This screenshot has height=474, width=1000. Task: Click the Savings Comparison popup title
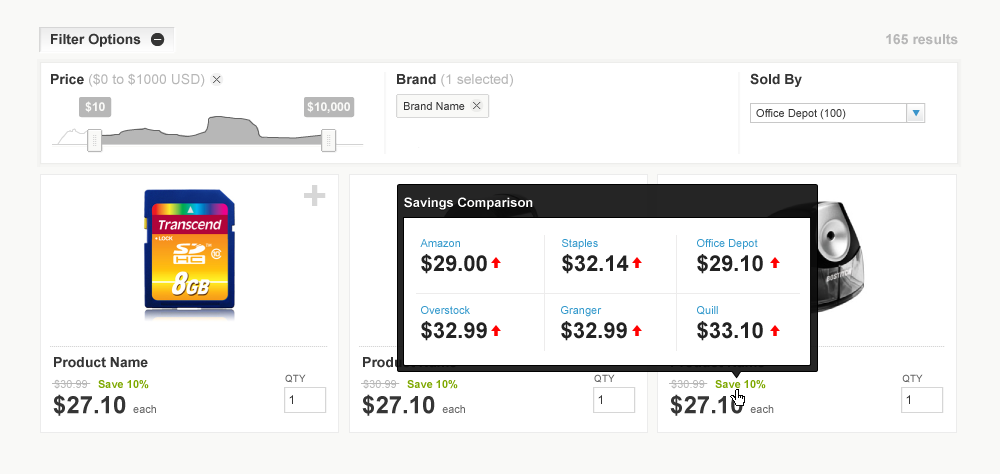[x=468, y=203]
